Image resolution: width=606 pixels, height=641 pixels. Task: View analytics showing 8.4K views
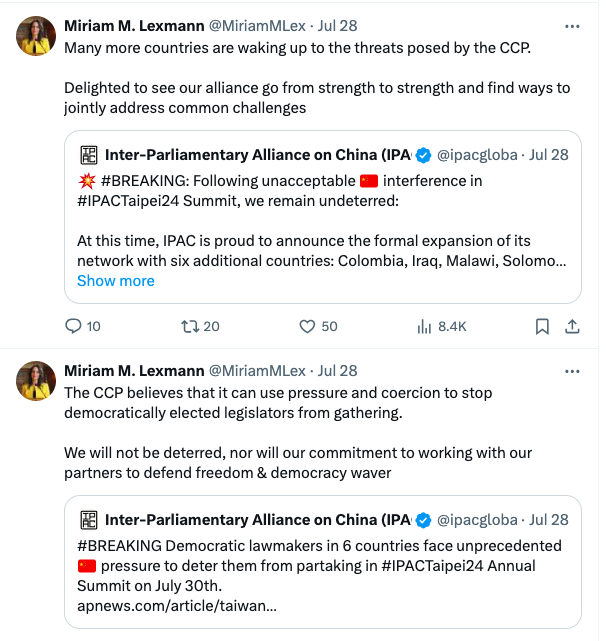pos(423,326)
